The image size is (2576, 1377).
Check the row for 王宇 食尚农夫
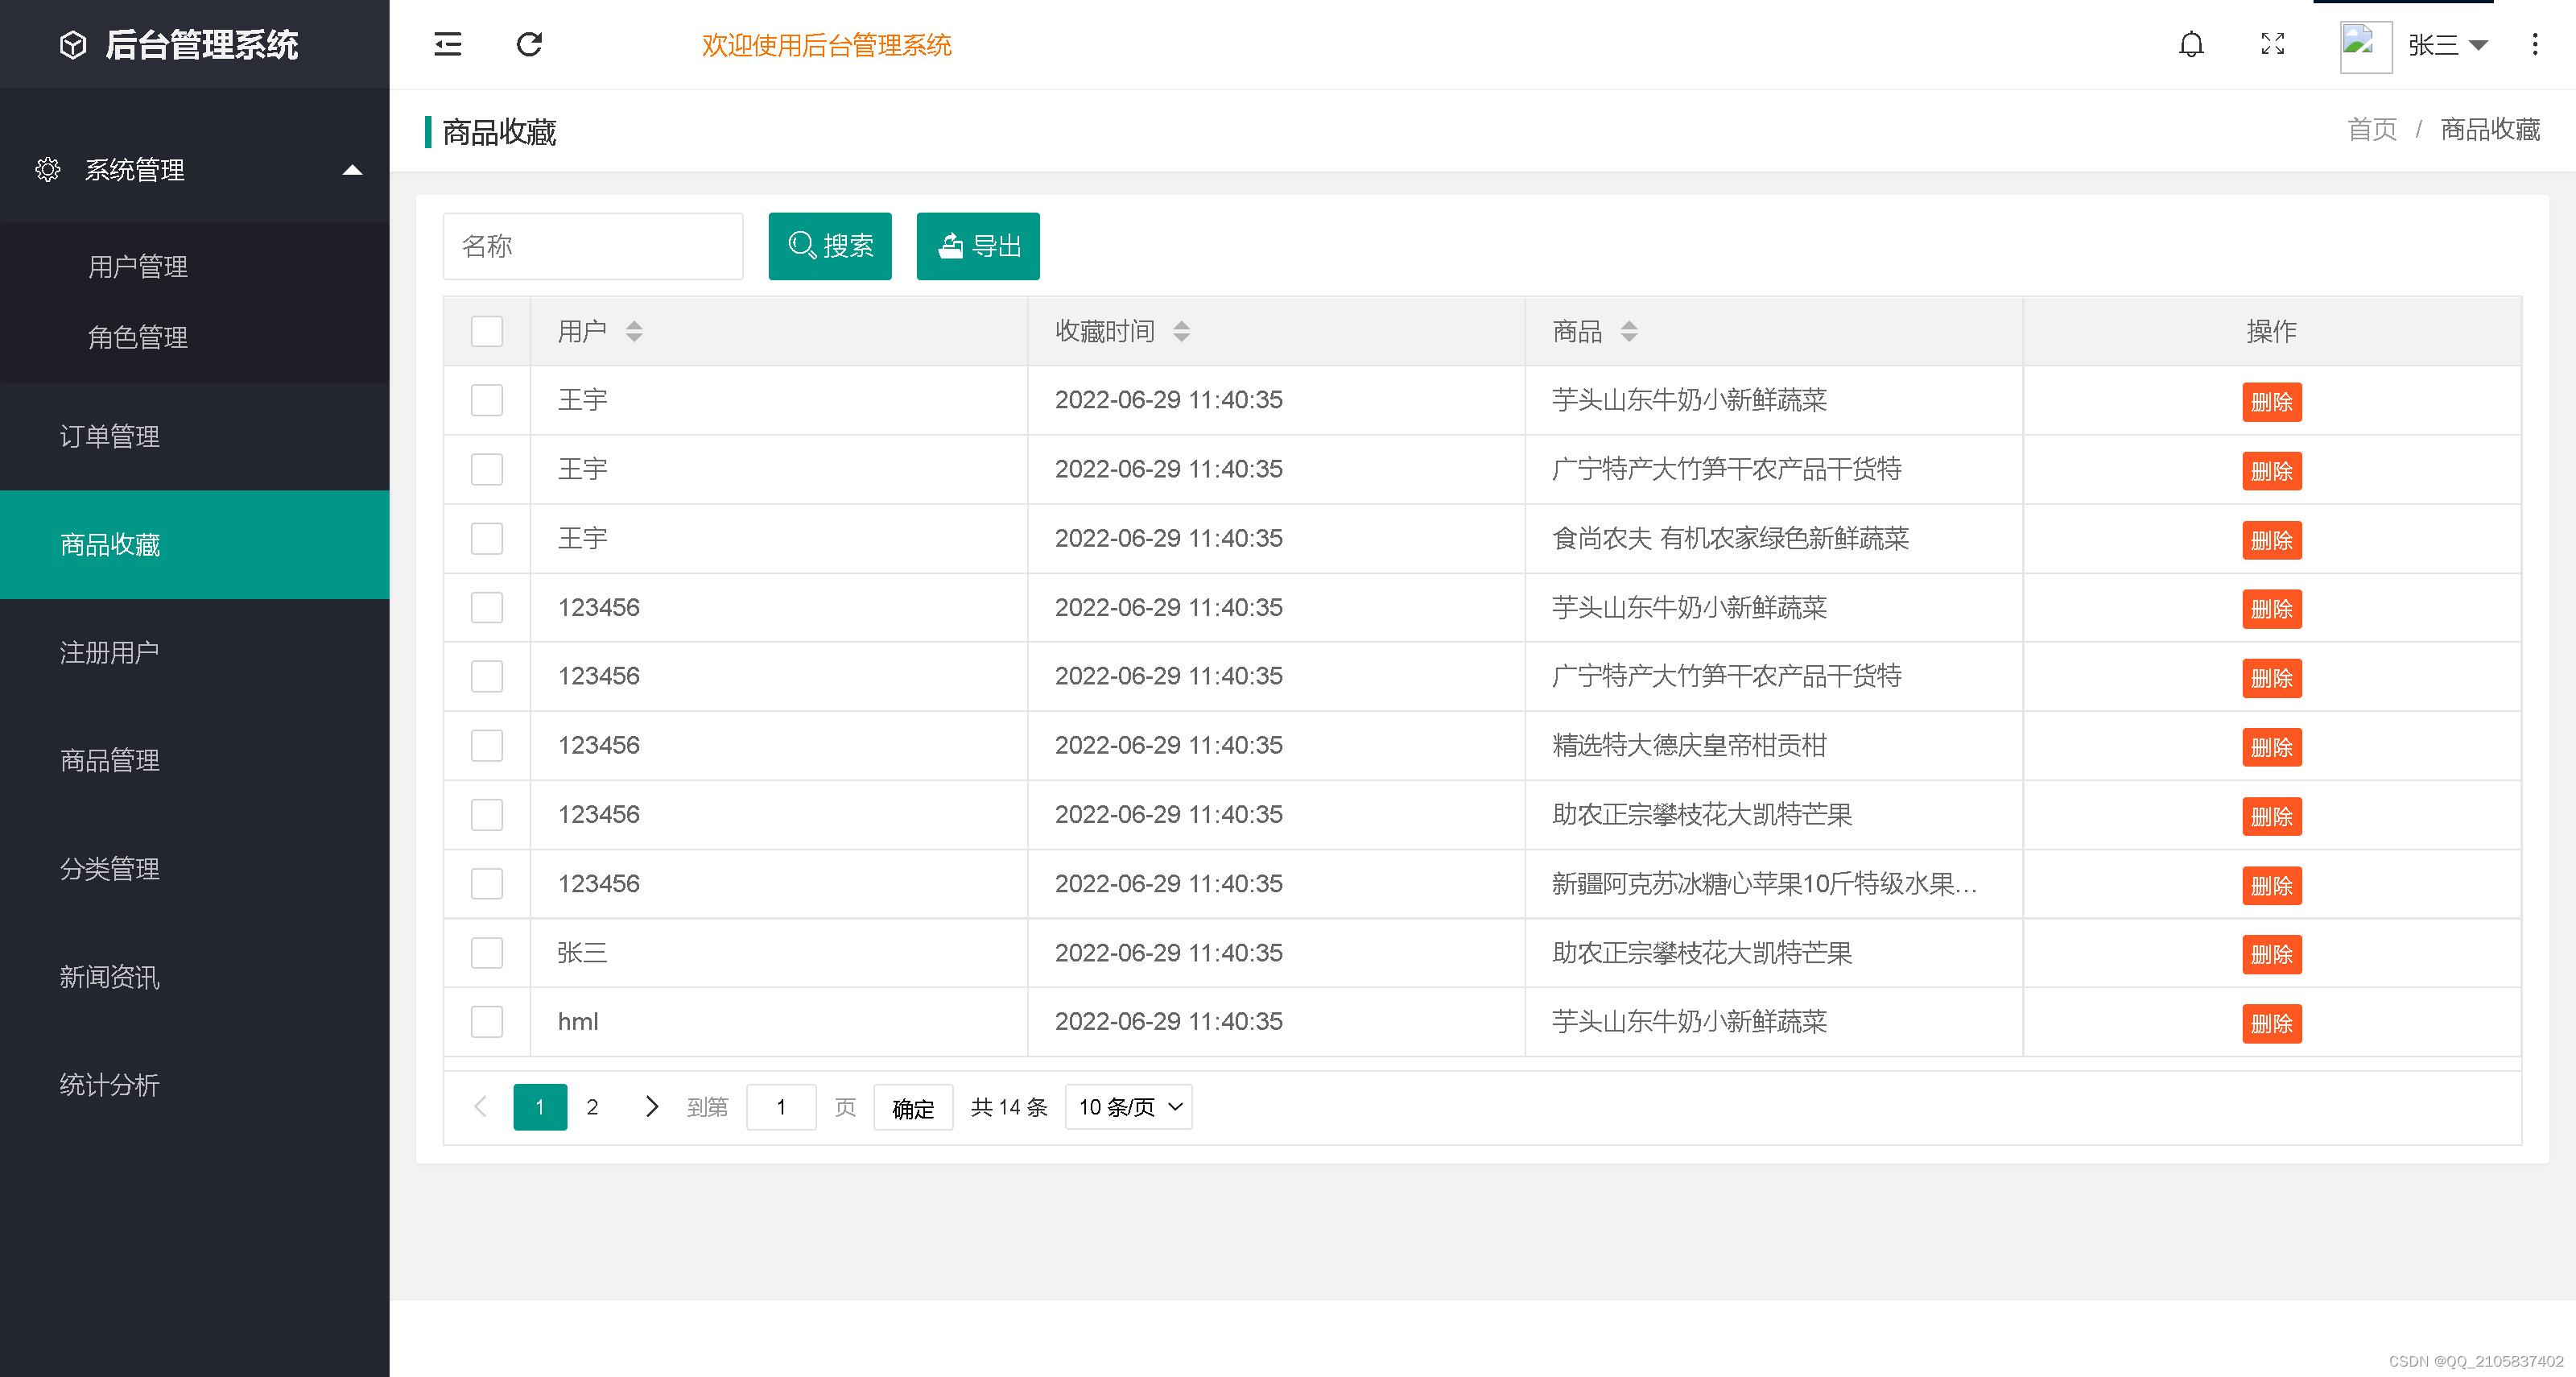[487, 538]
